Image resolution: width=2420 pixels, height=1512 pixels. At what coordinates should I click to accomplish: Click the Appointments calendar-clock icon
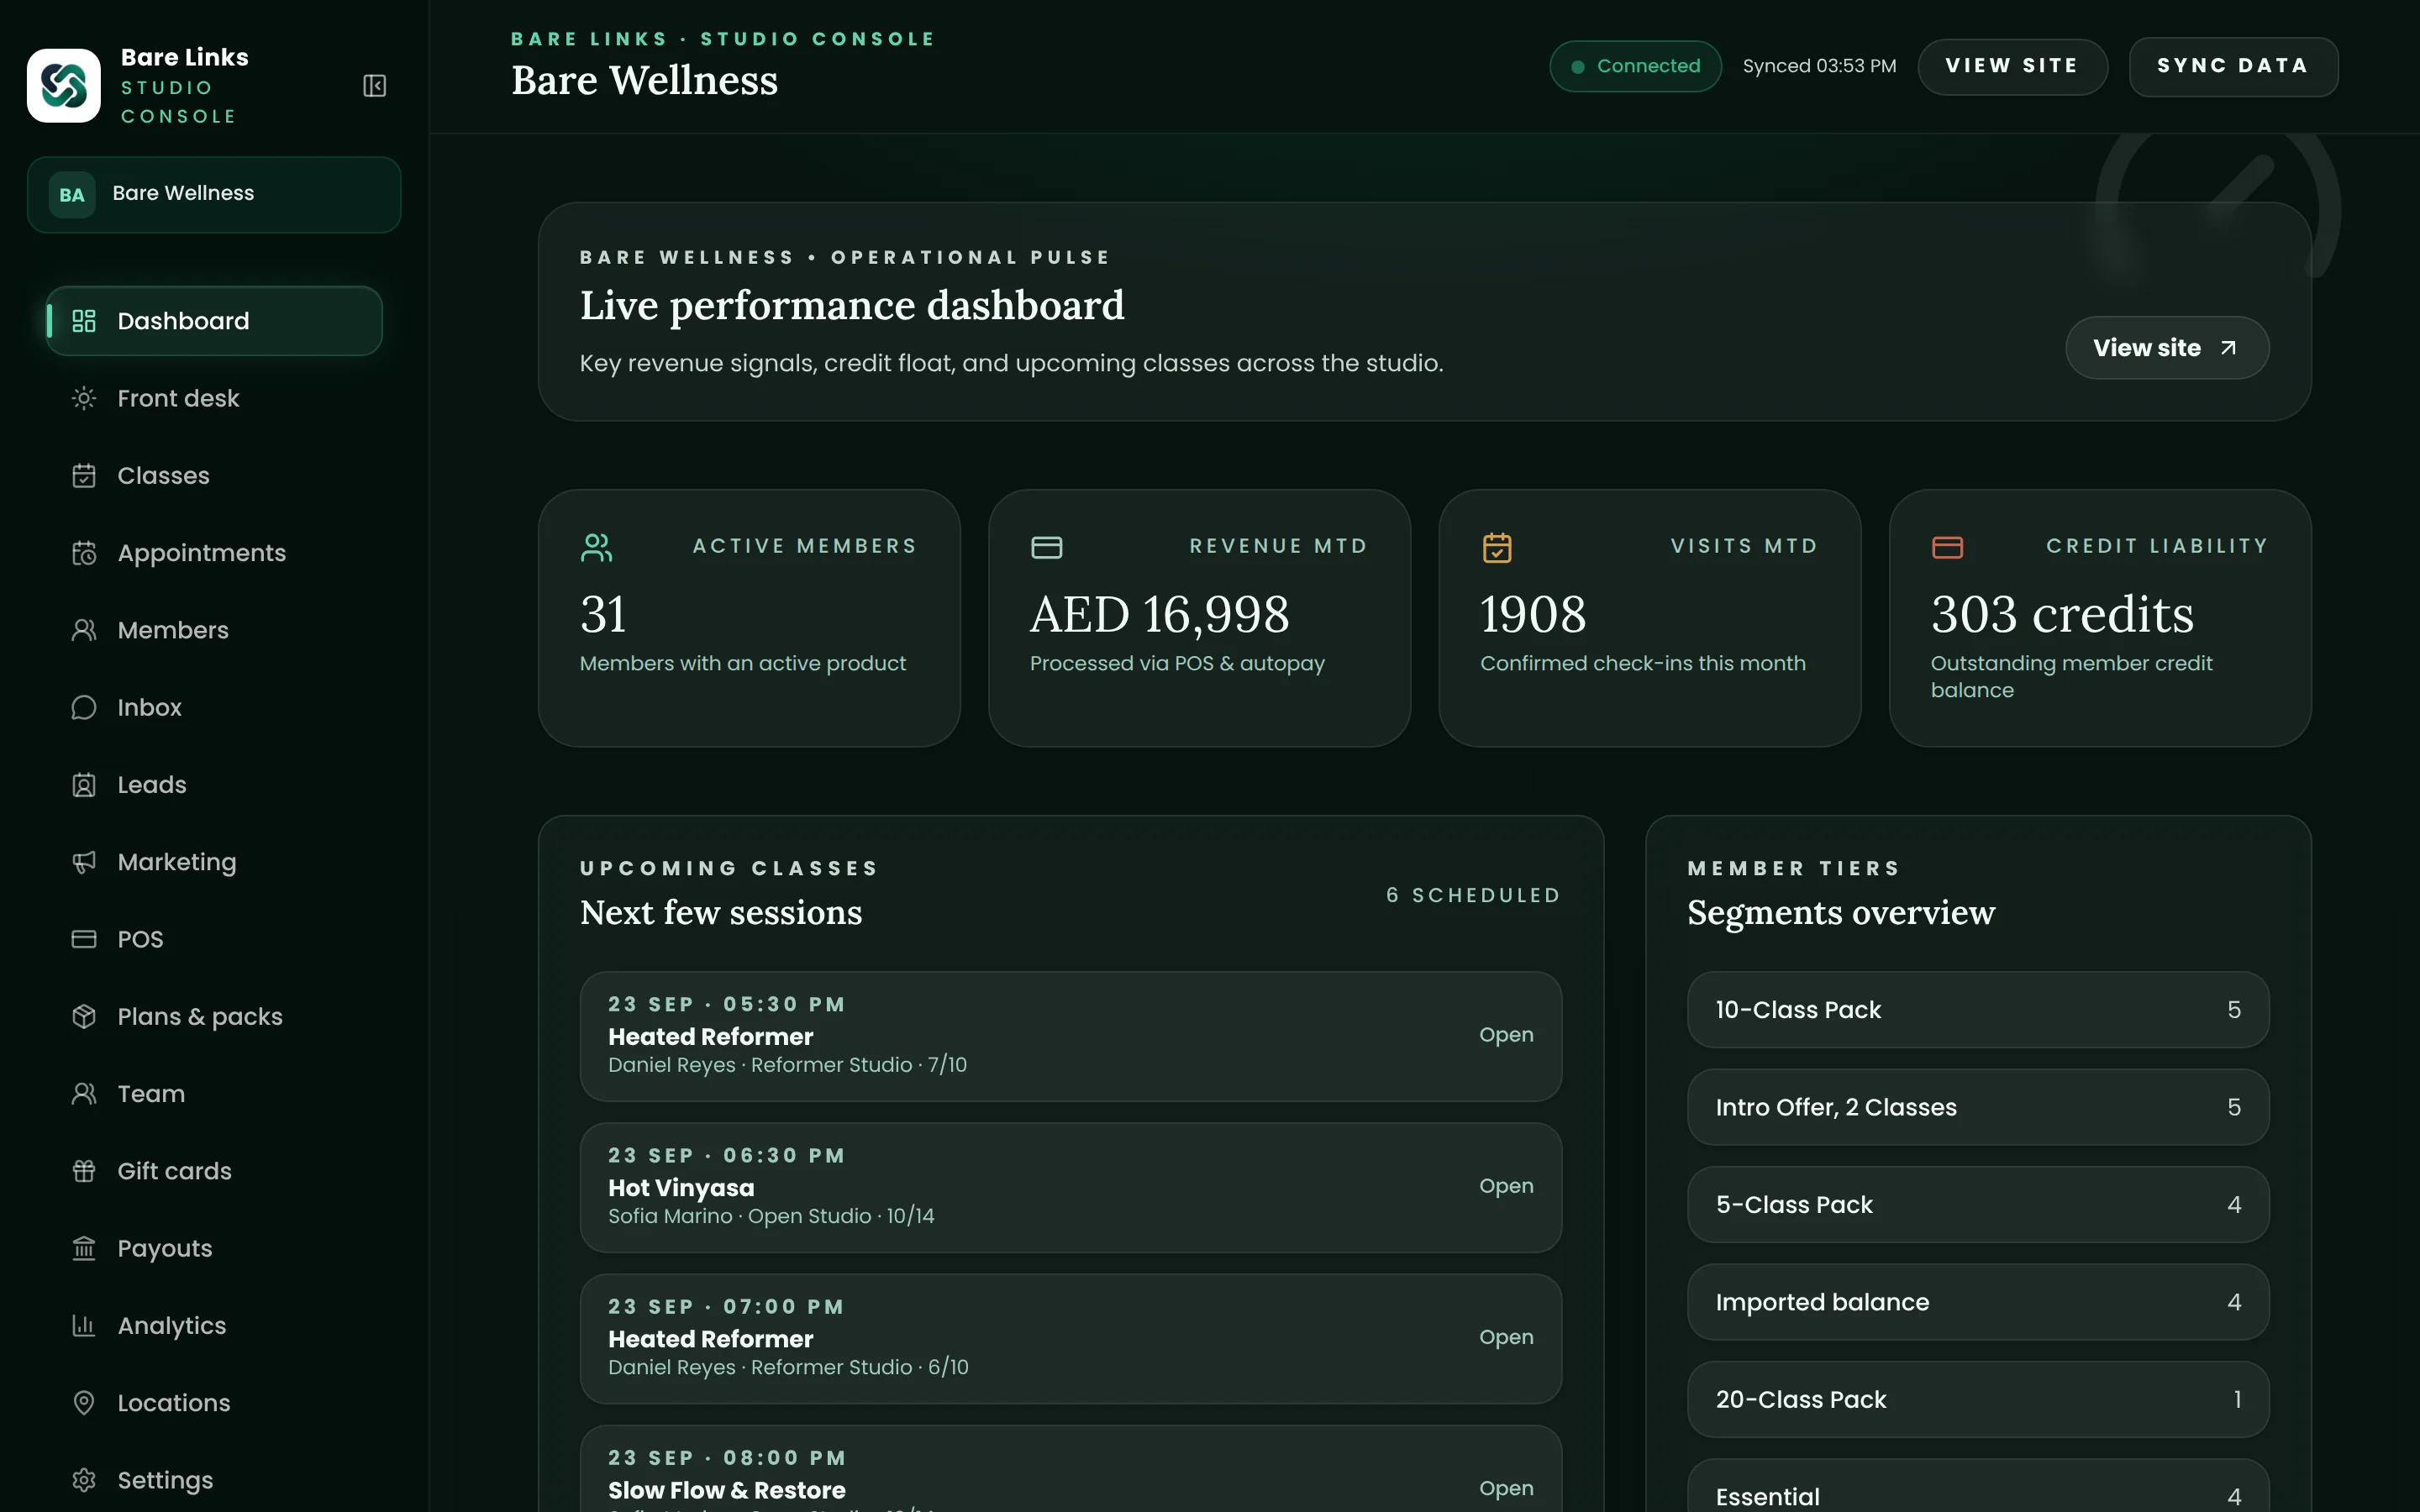click(84, 553)
